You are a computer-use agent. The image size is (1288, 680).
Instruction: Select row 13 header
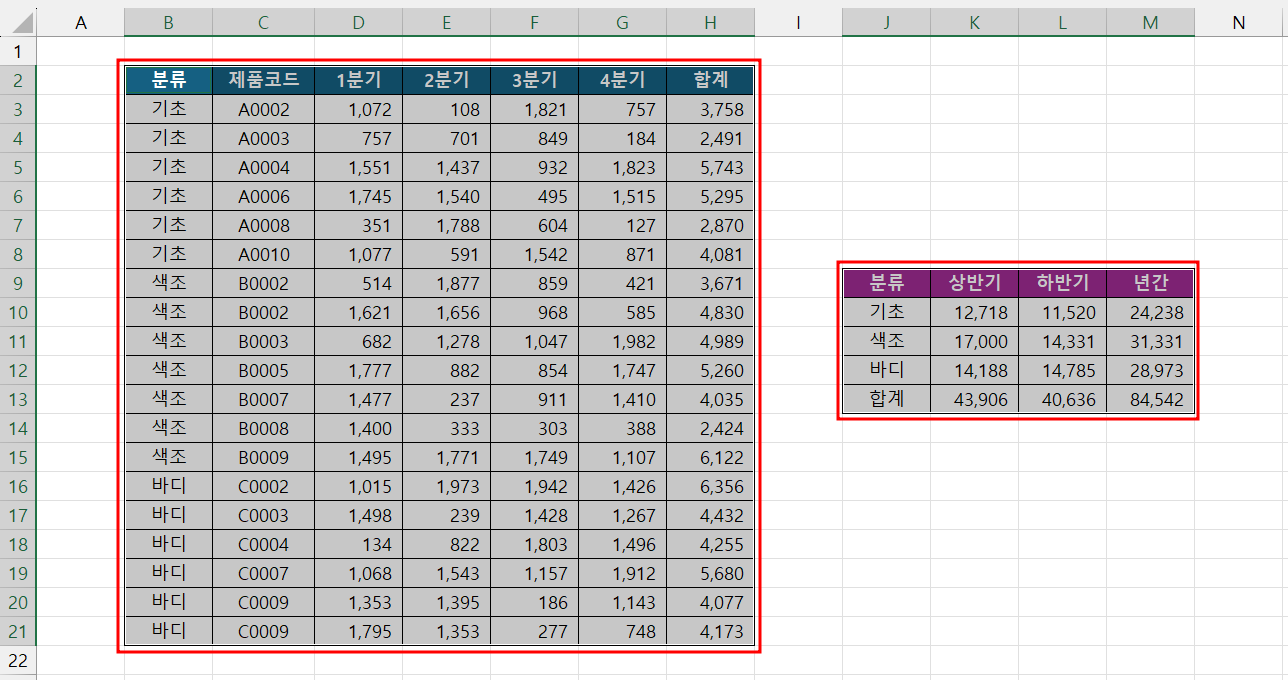pyautogui.click(x=18, y=400)
